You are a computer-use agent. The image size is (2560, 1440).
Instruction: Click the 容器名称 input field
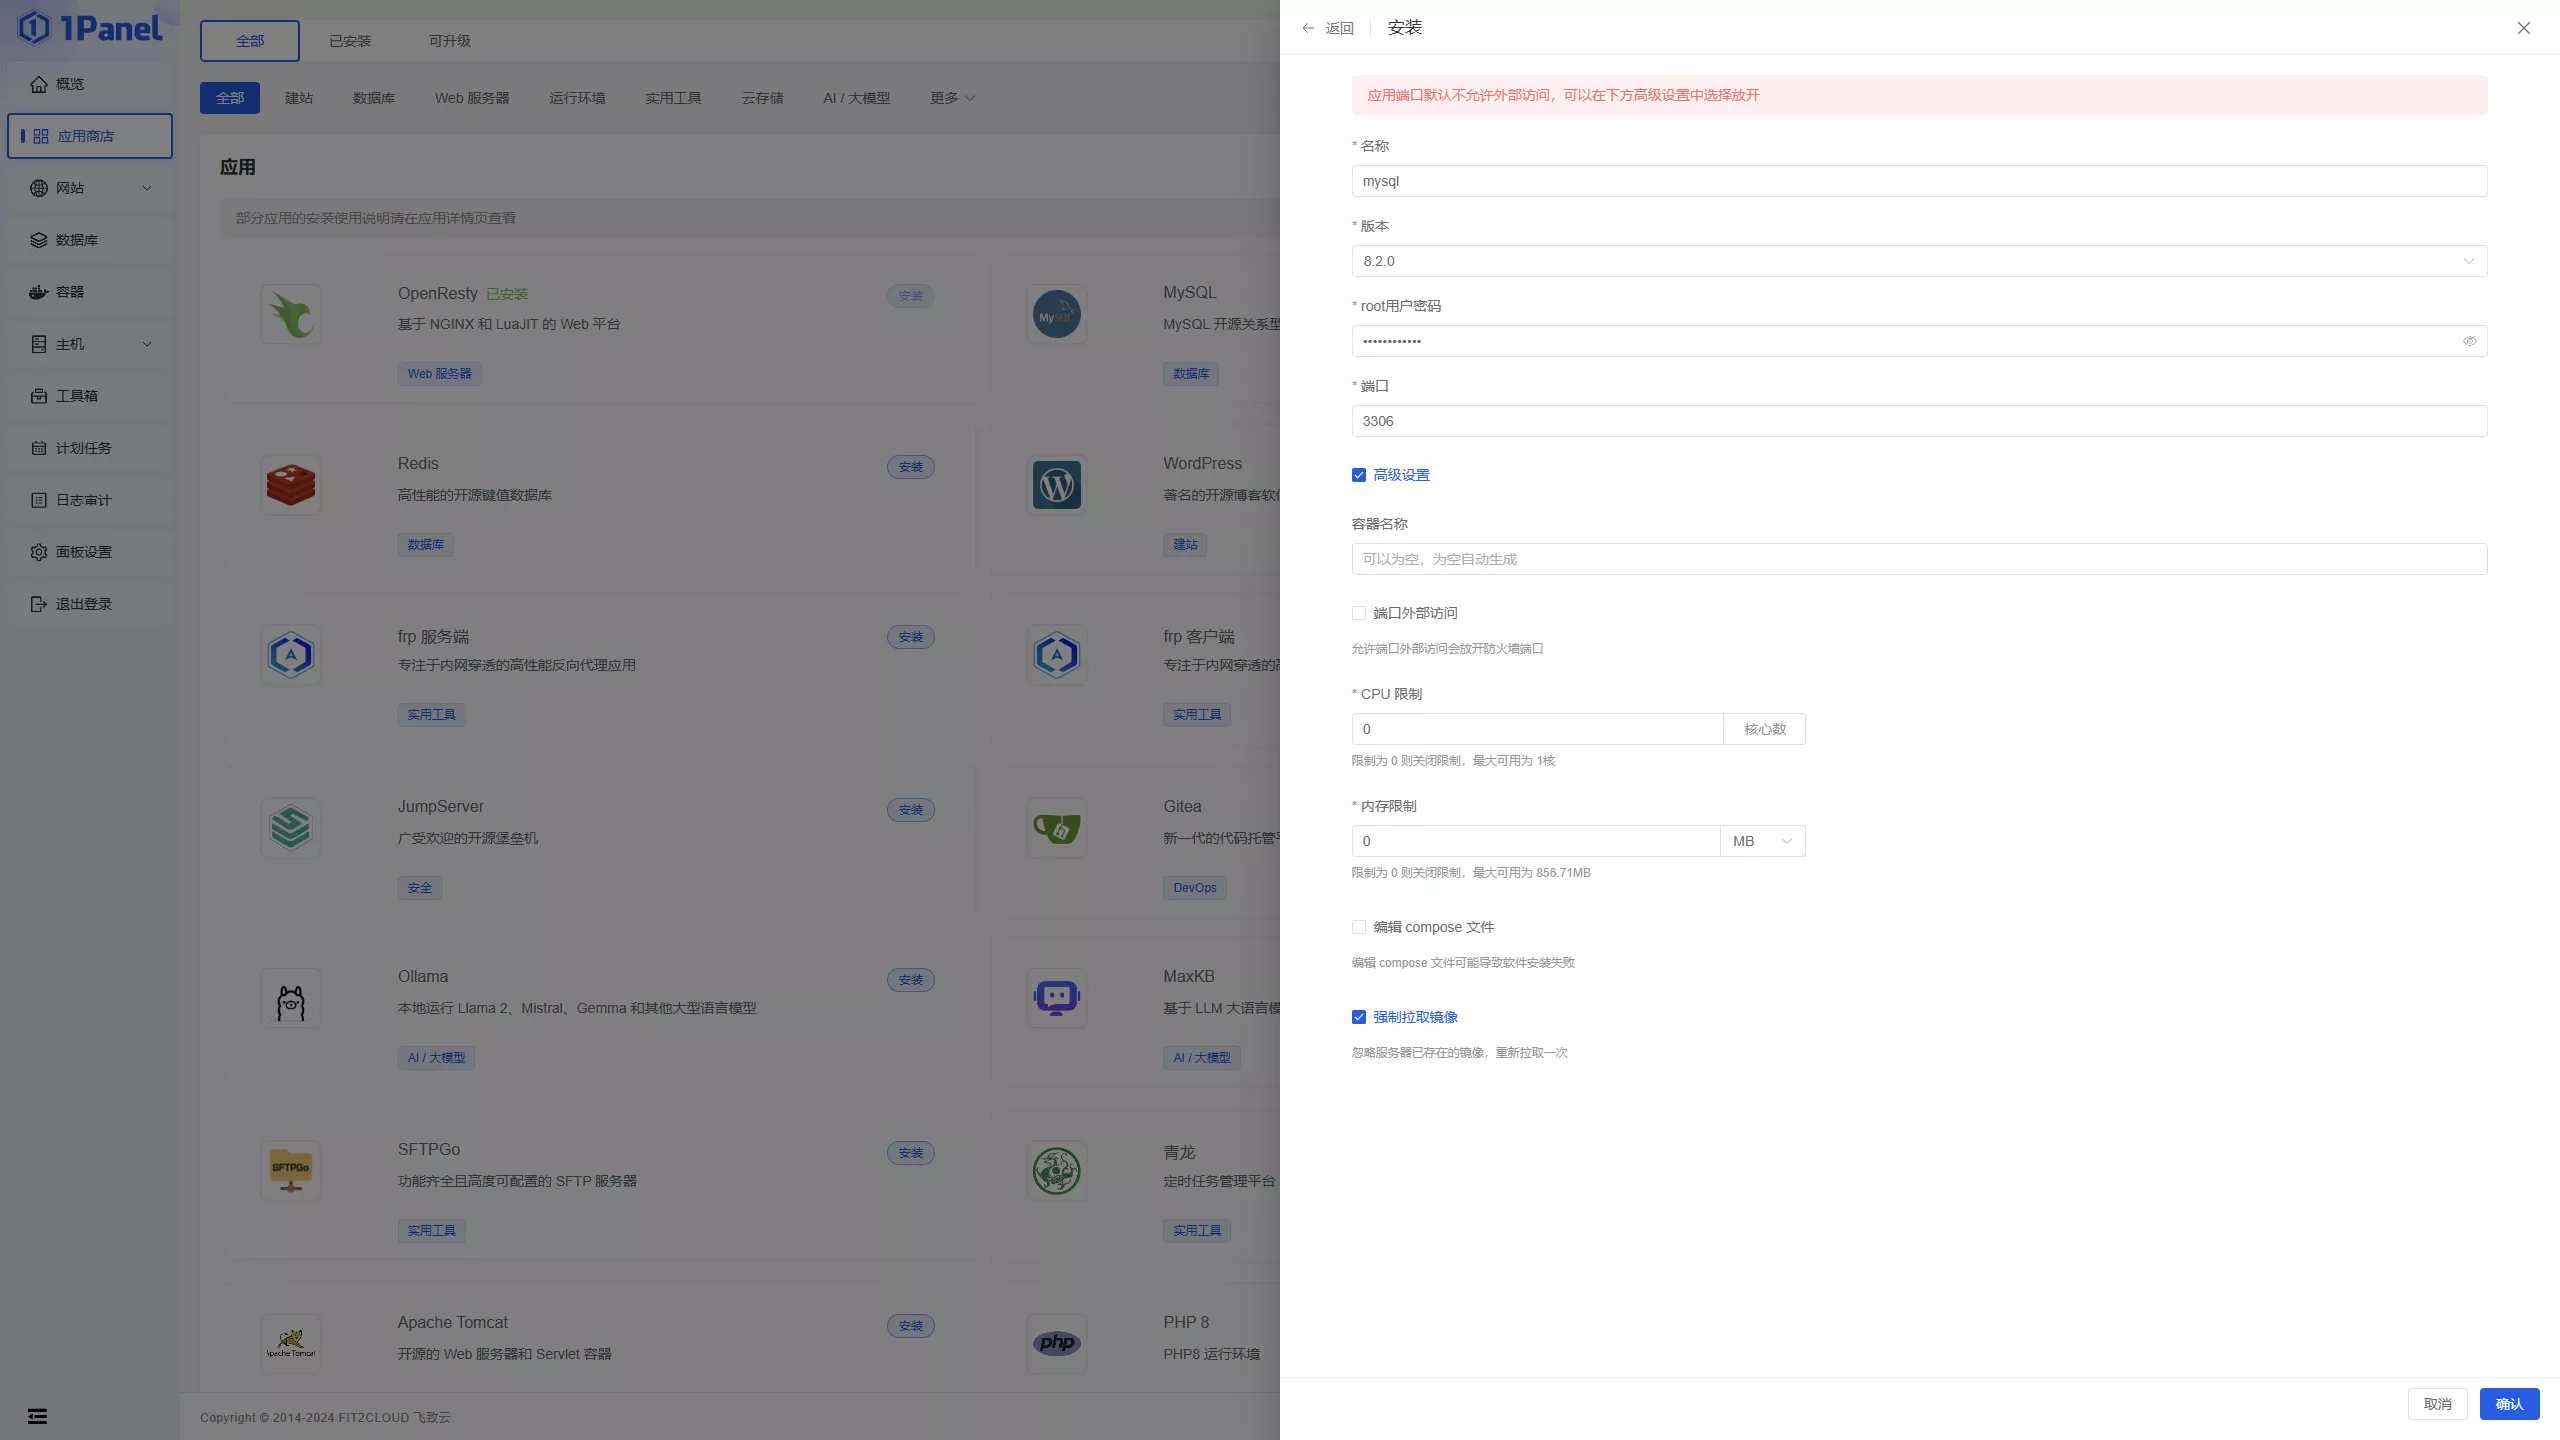click(1918, 559)
